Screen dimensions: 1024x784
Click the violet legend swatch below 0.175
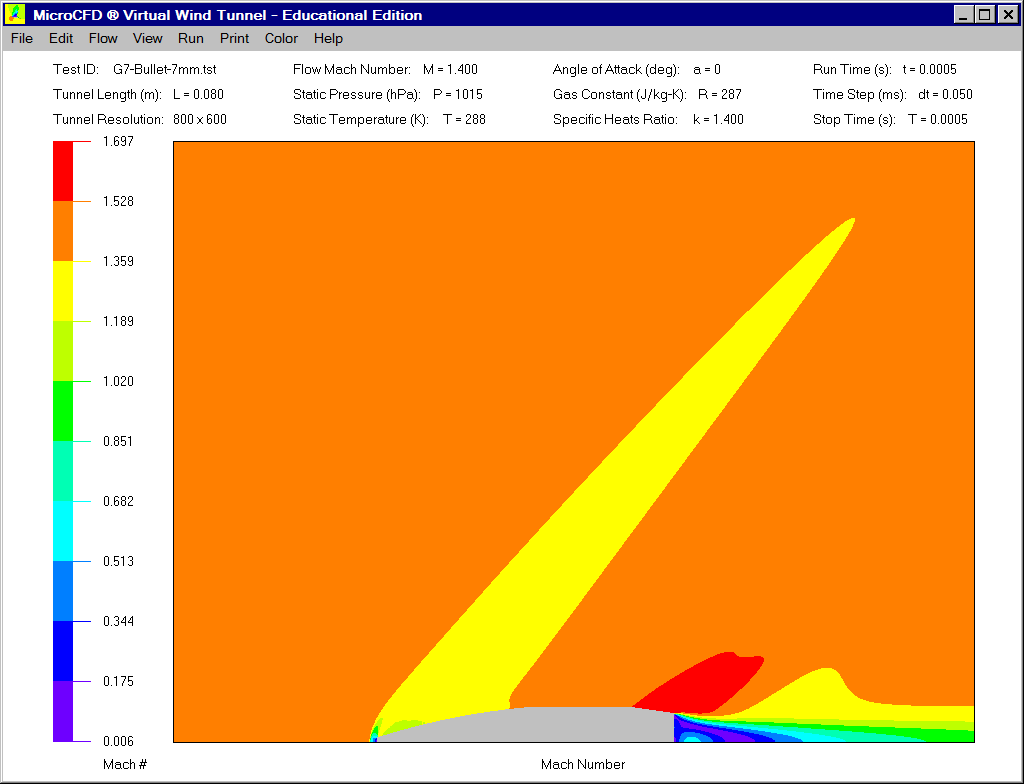(x=63, y=711)
